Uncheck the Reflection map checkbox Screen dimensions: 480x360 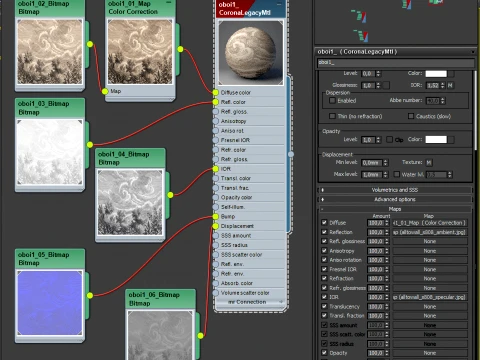(x=324, y=232)
